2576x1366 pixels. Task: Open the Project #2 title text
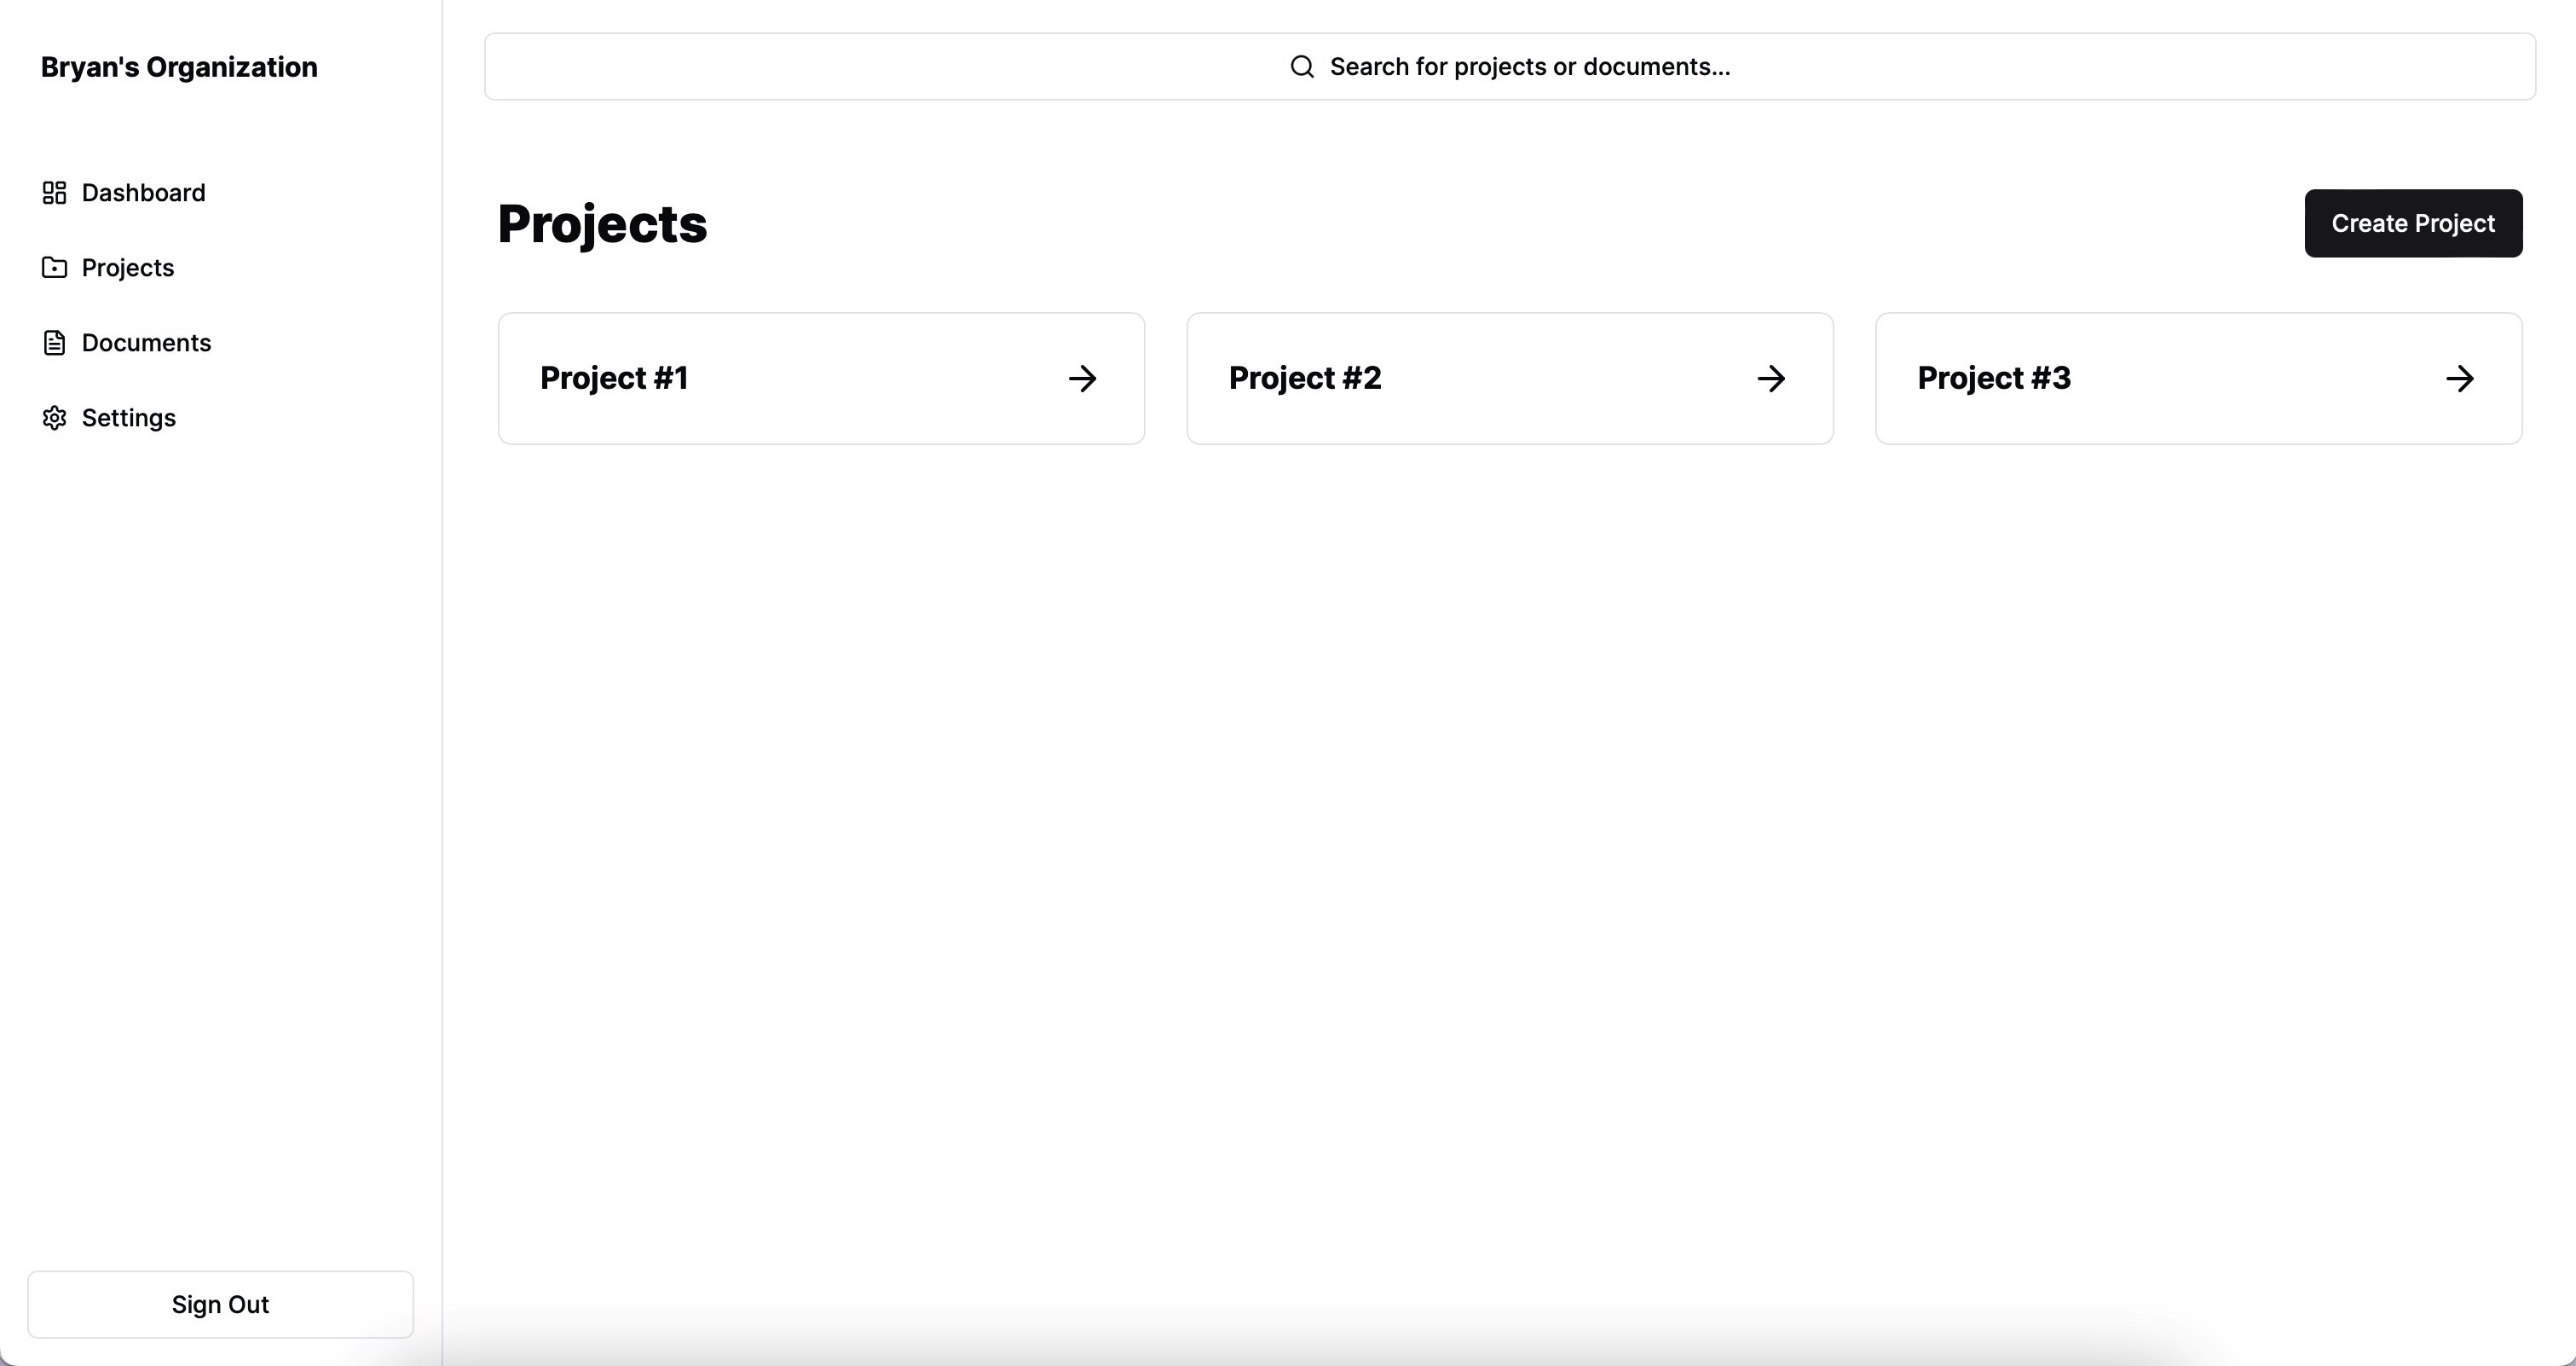coord(1305,378)
